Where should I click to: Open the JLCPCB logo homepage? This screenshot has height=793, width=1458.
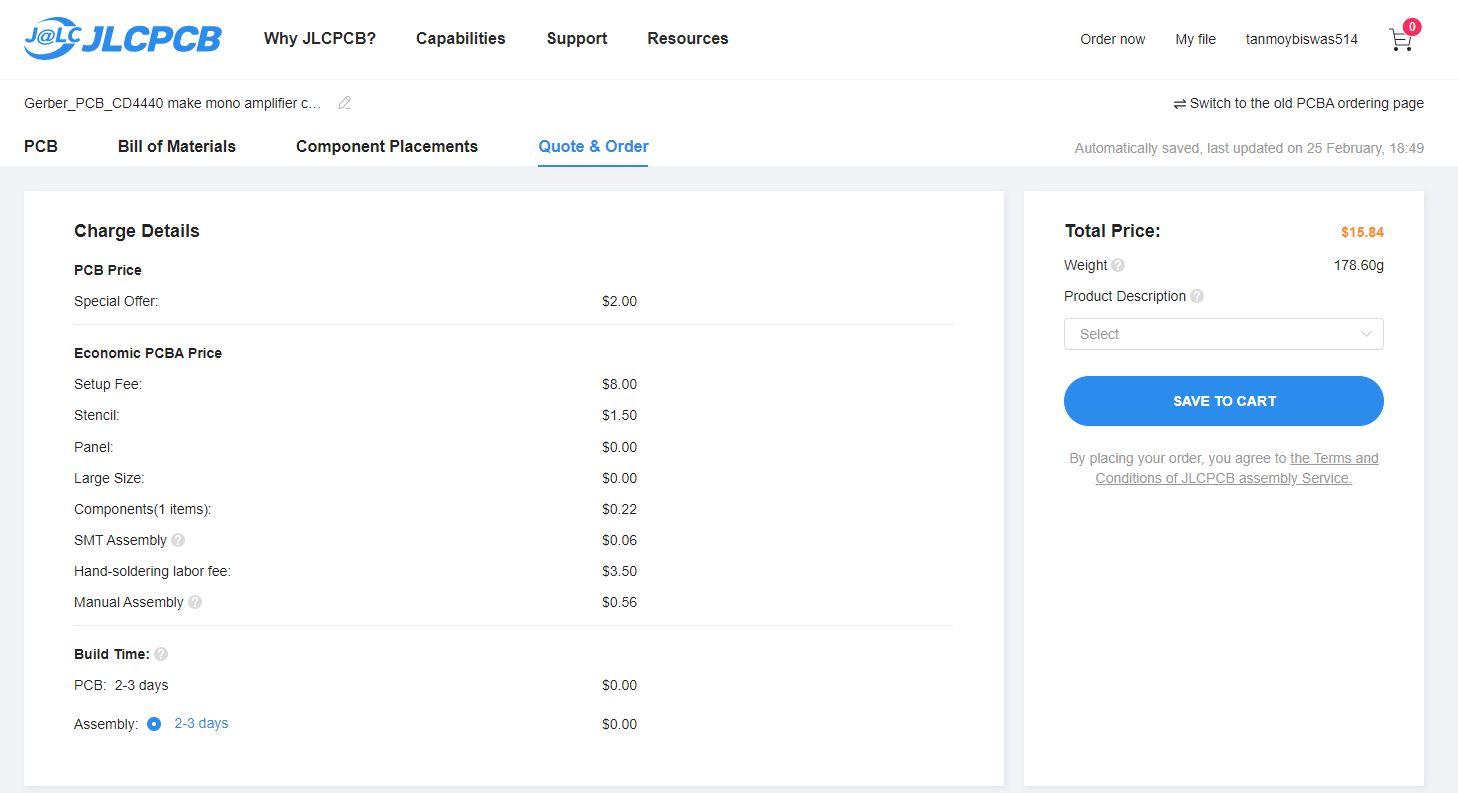point(122,39)
